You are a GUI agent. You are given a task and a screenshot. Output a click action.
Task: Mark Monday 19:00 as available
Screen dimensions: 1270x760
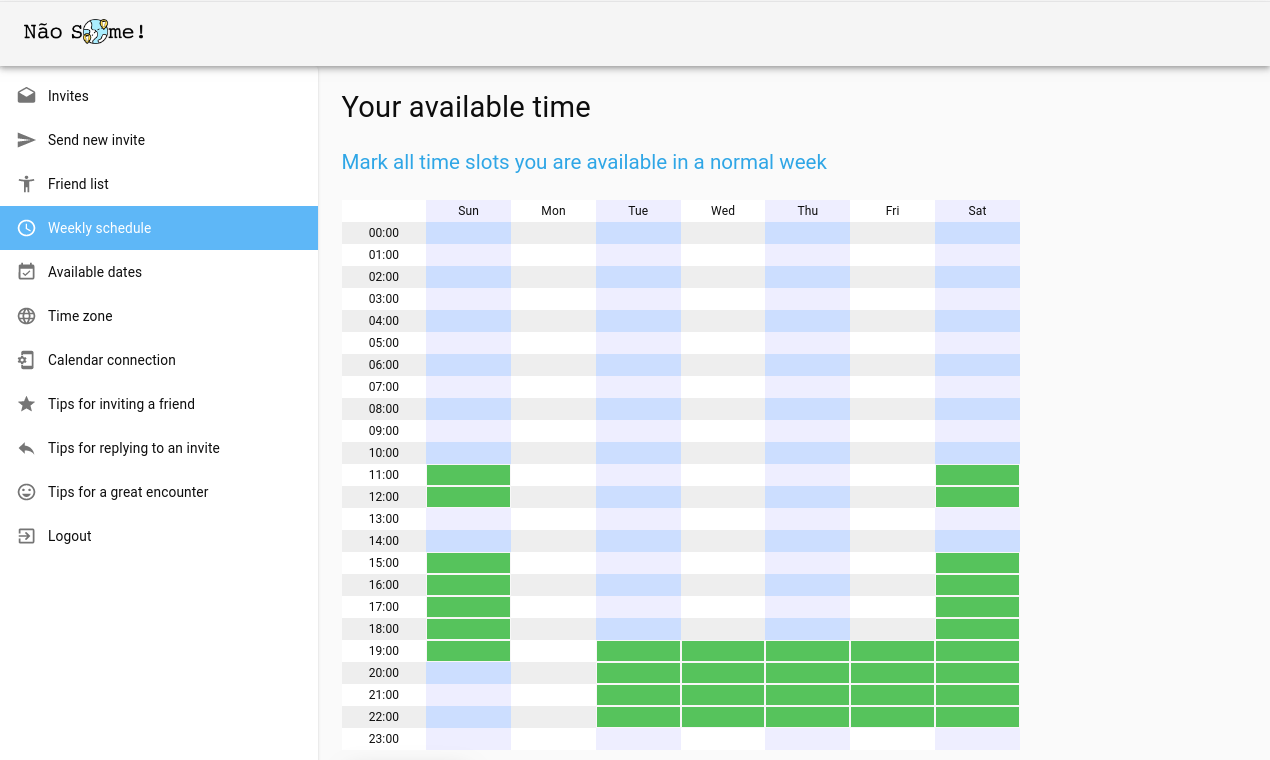click(553, 651)
